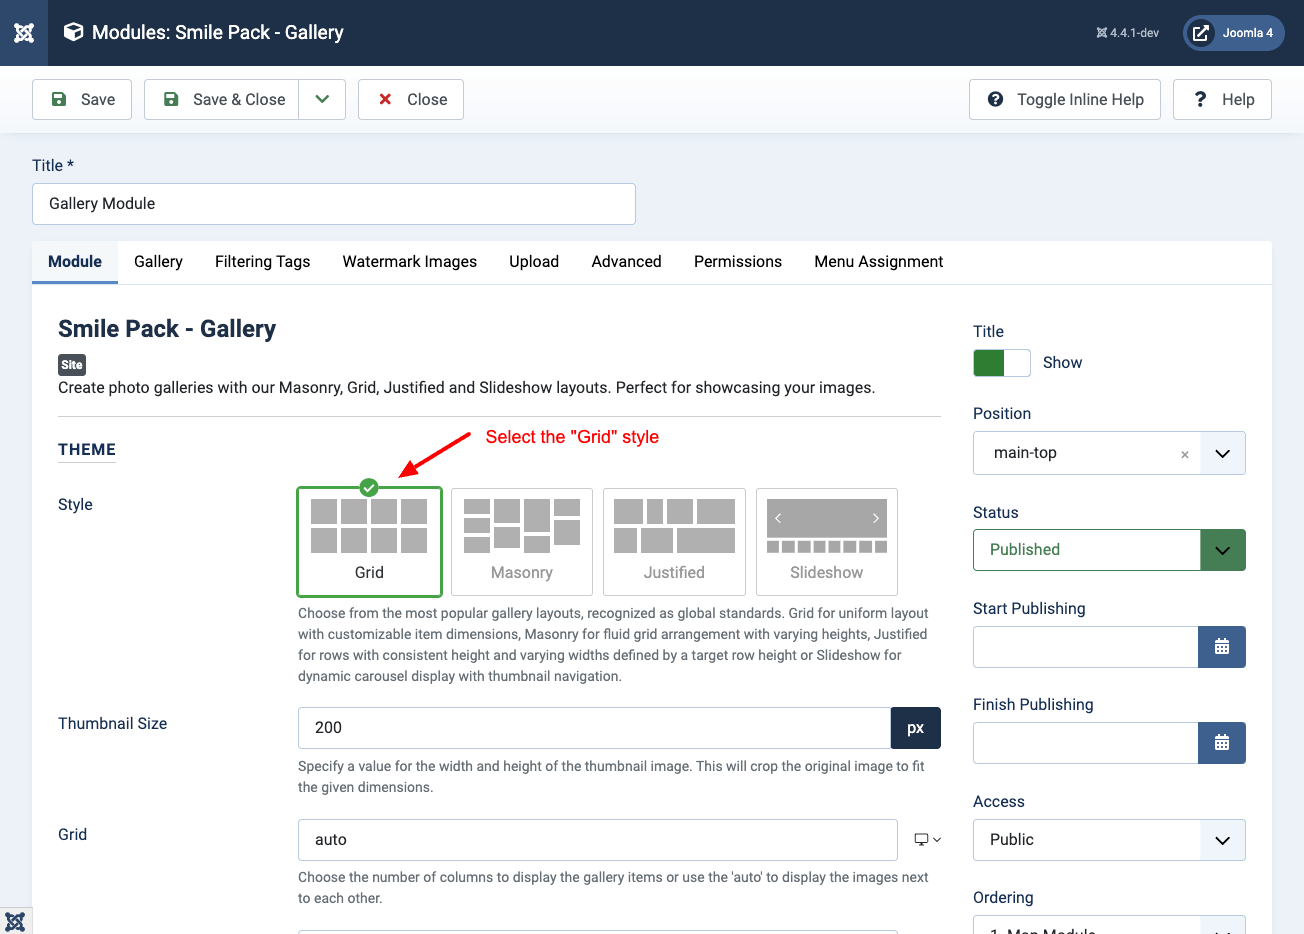Open the Filtering Tags tab
The width and height of the screenshot is (1304, 934).
point(263,262)
